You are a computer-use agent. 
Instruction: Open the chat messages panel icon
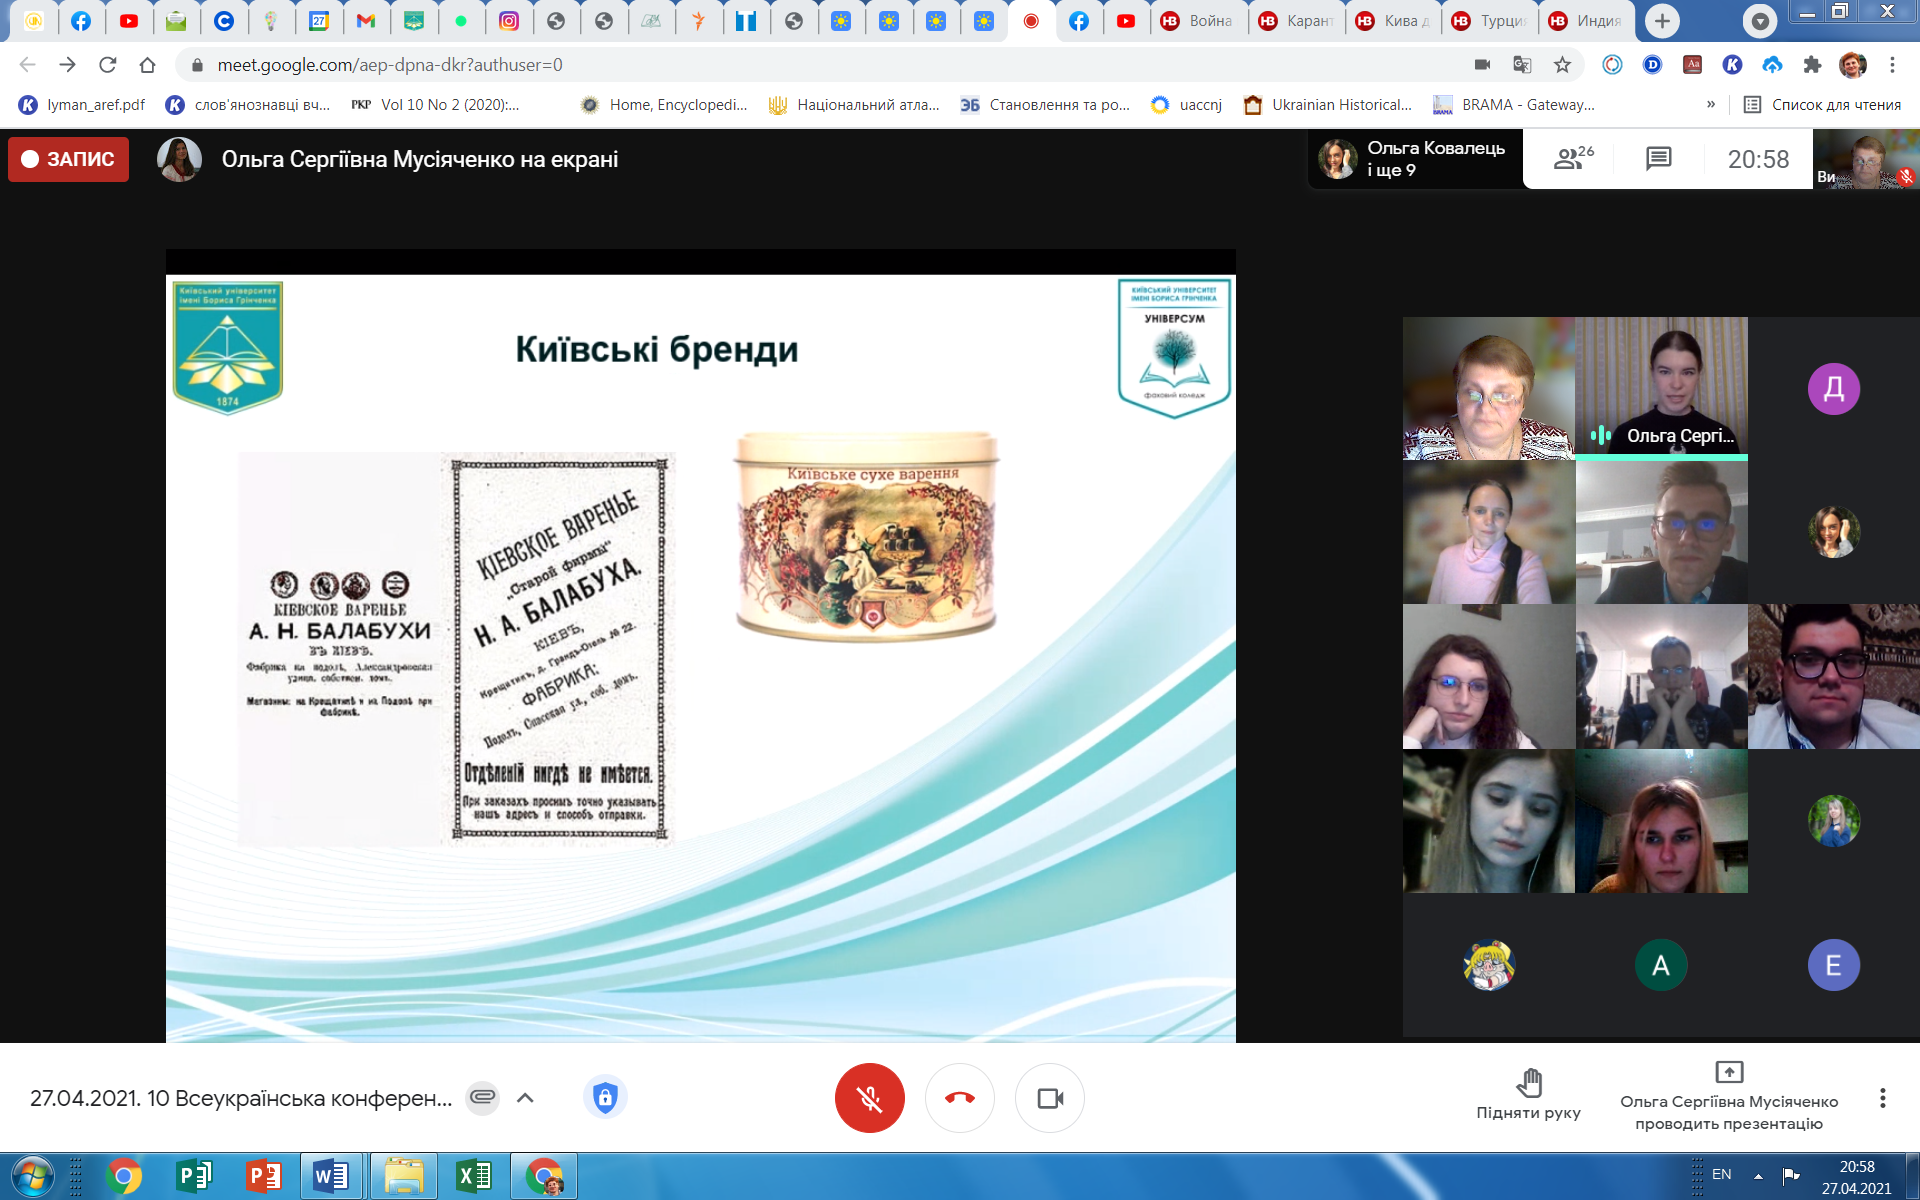pos(1658,159)
